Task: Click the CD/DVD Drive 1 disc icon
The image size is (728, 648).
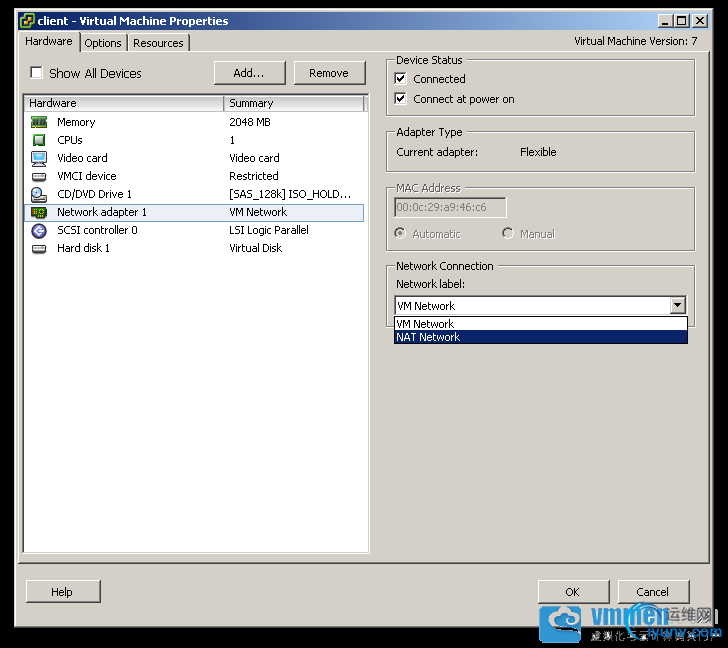Action: [x=39, y=194]
